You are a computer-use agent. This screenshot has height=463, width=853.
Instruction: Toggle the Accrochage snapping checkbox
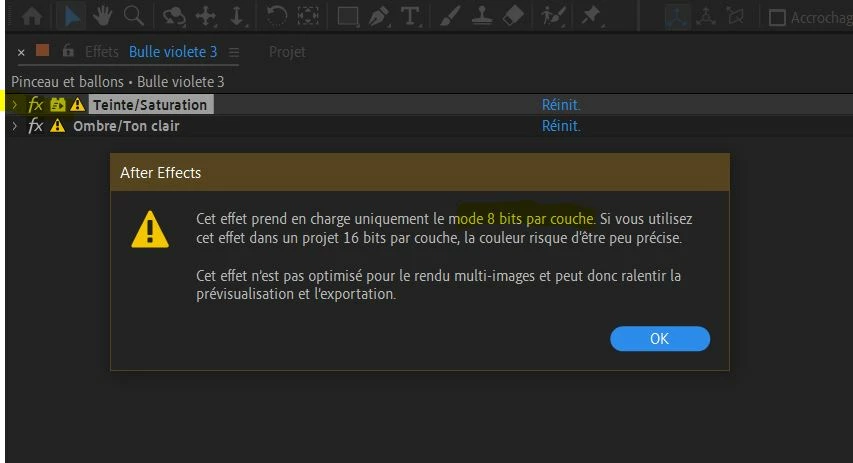click(777, 18)
